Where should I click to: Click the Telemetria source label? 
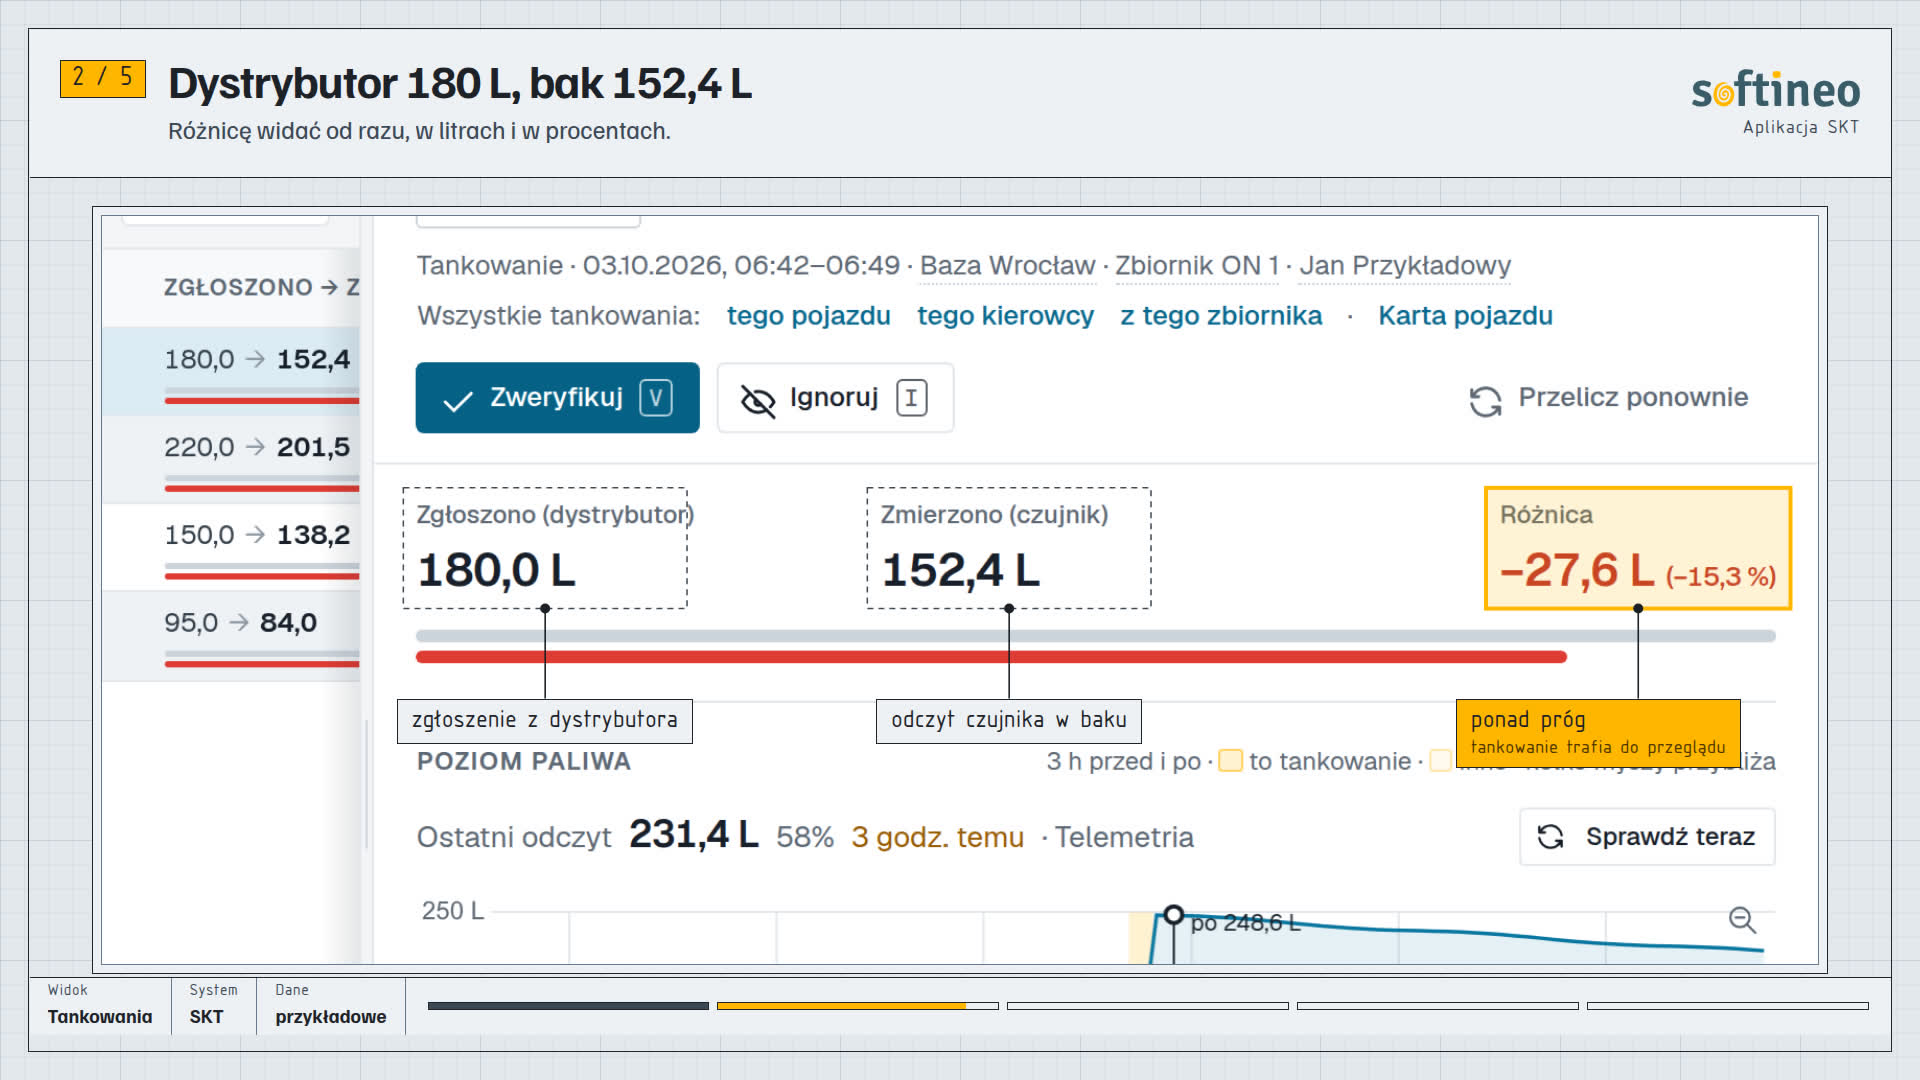click(x=1124, y=837)
